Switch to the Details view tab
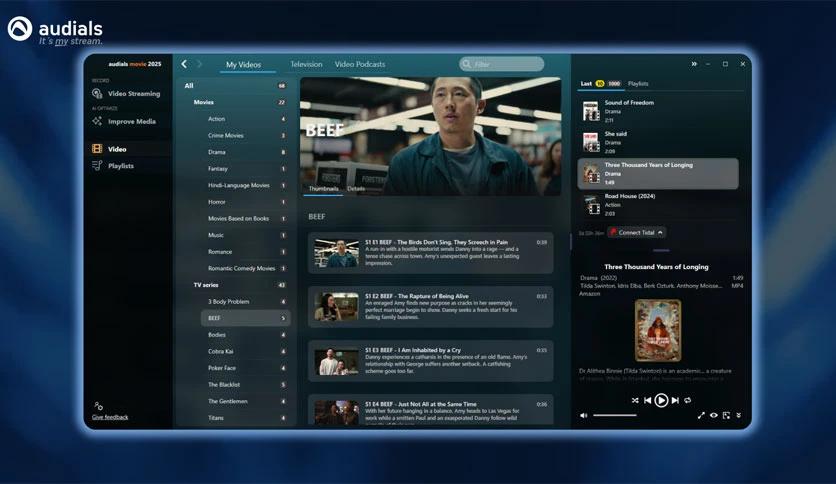Image resolution: width=836 pixels, height=484 pixels. [x=356, y=188]
